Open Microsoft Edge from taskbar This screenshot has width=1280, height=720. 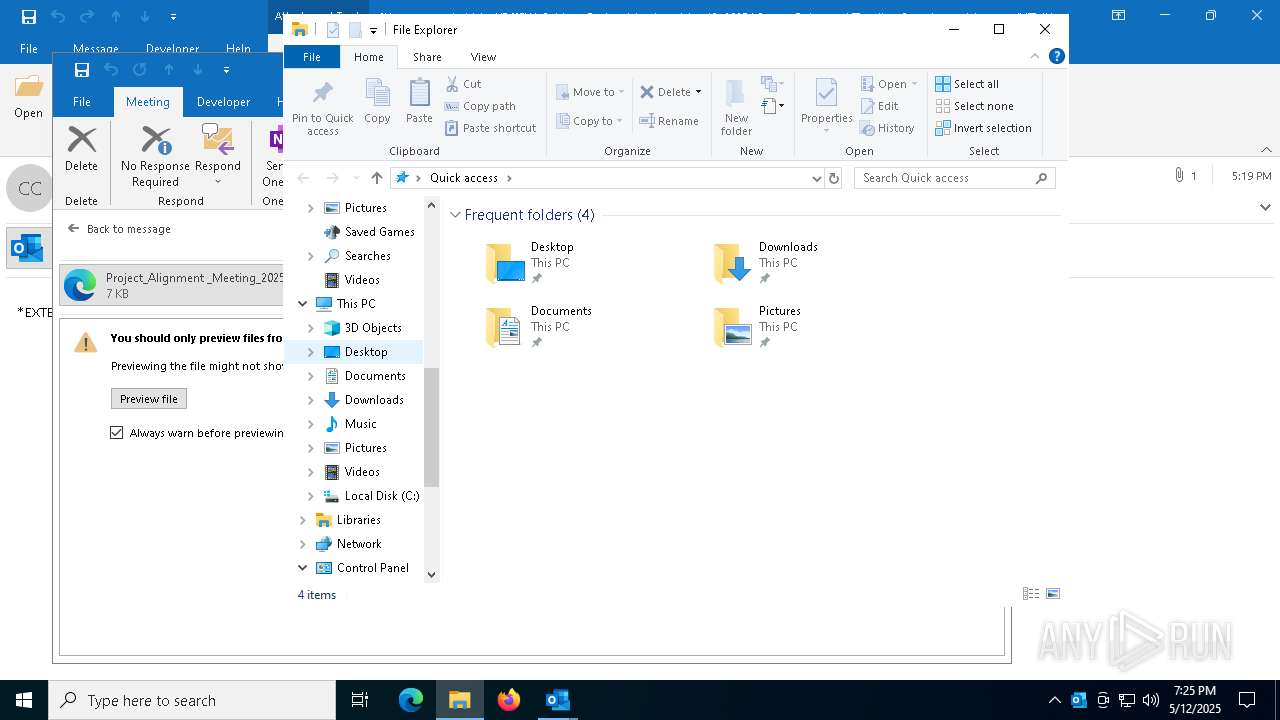pos(411,701)
